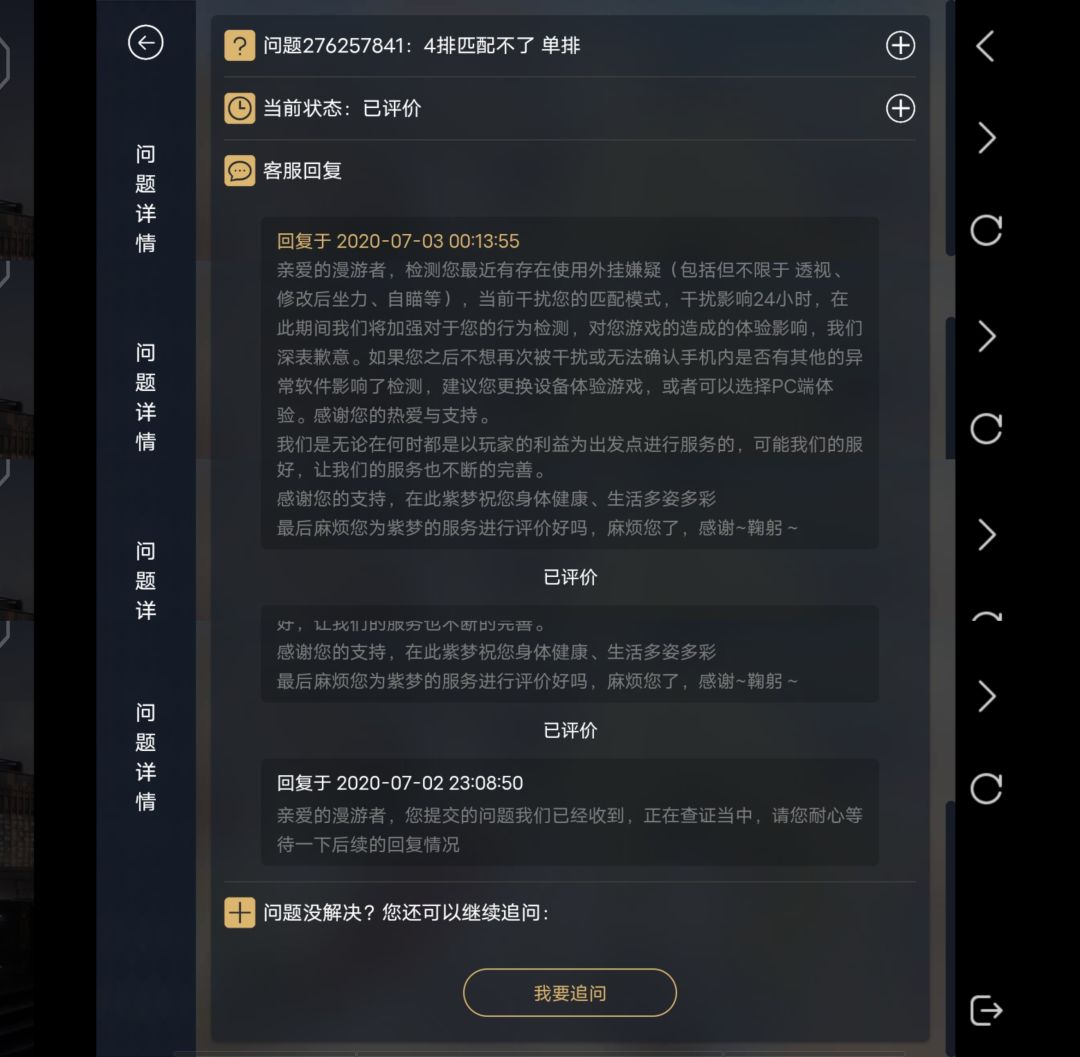Expand the 当前状态 row with plus icon
1080x1057 pixels.
[900, 108]
